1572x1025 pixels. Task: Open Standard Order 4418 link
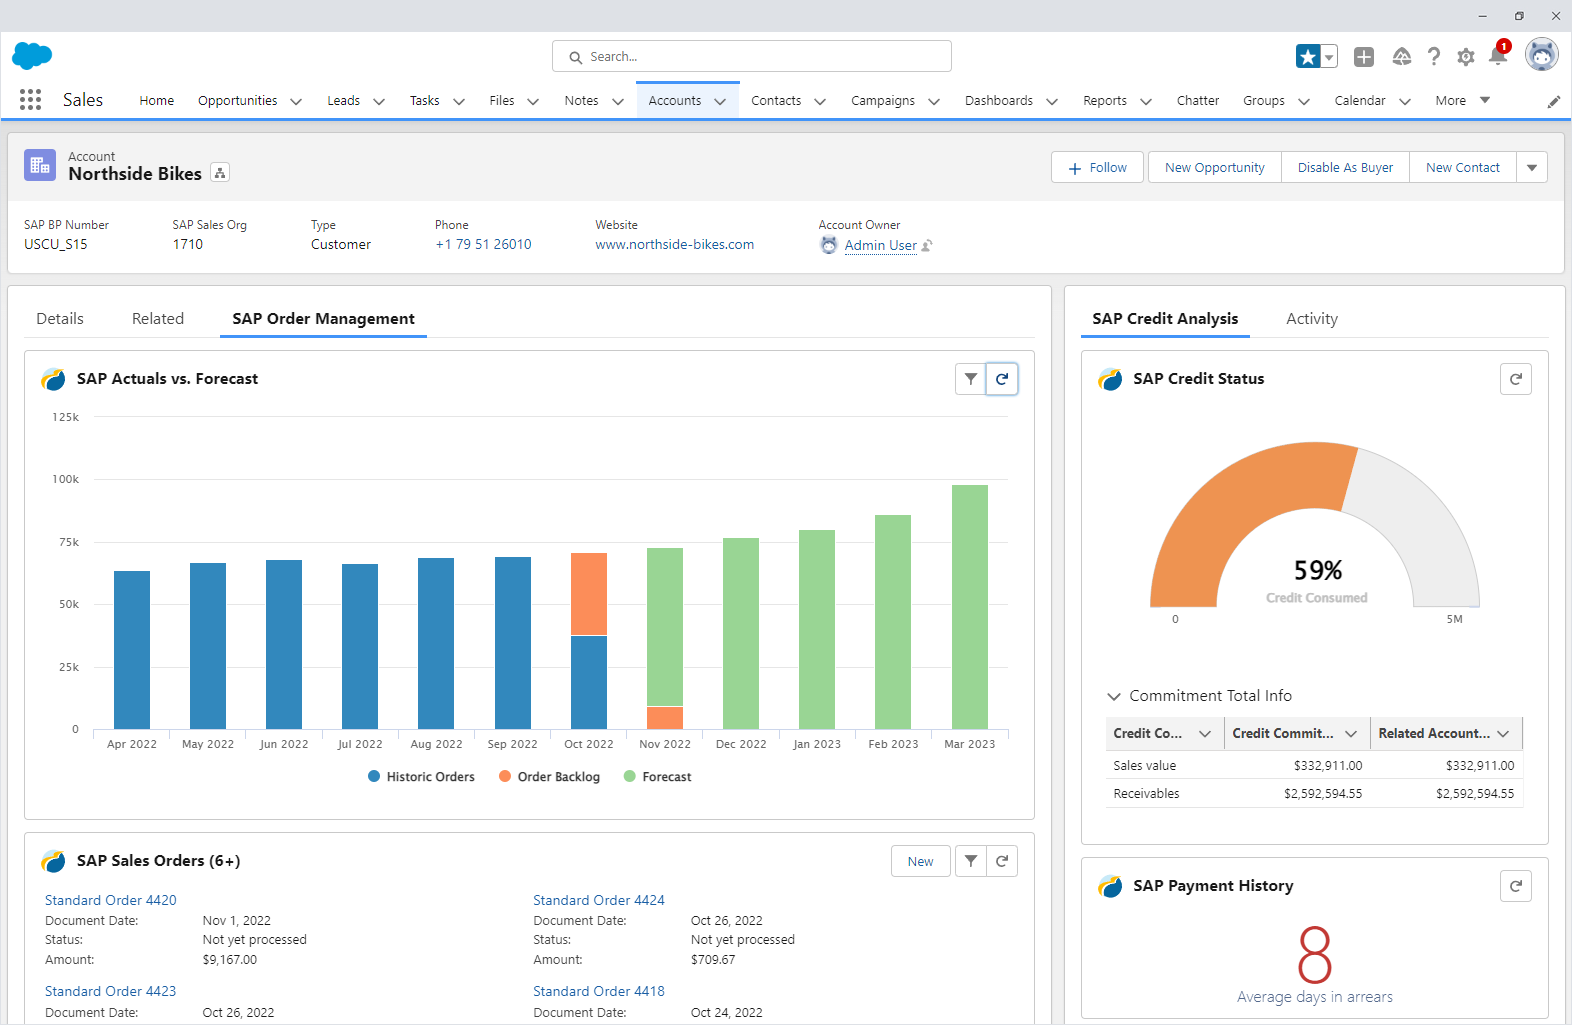coord(599,991)
